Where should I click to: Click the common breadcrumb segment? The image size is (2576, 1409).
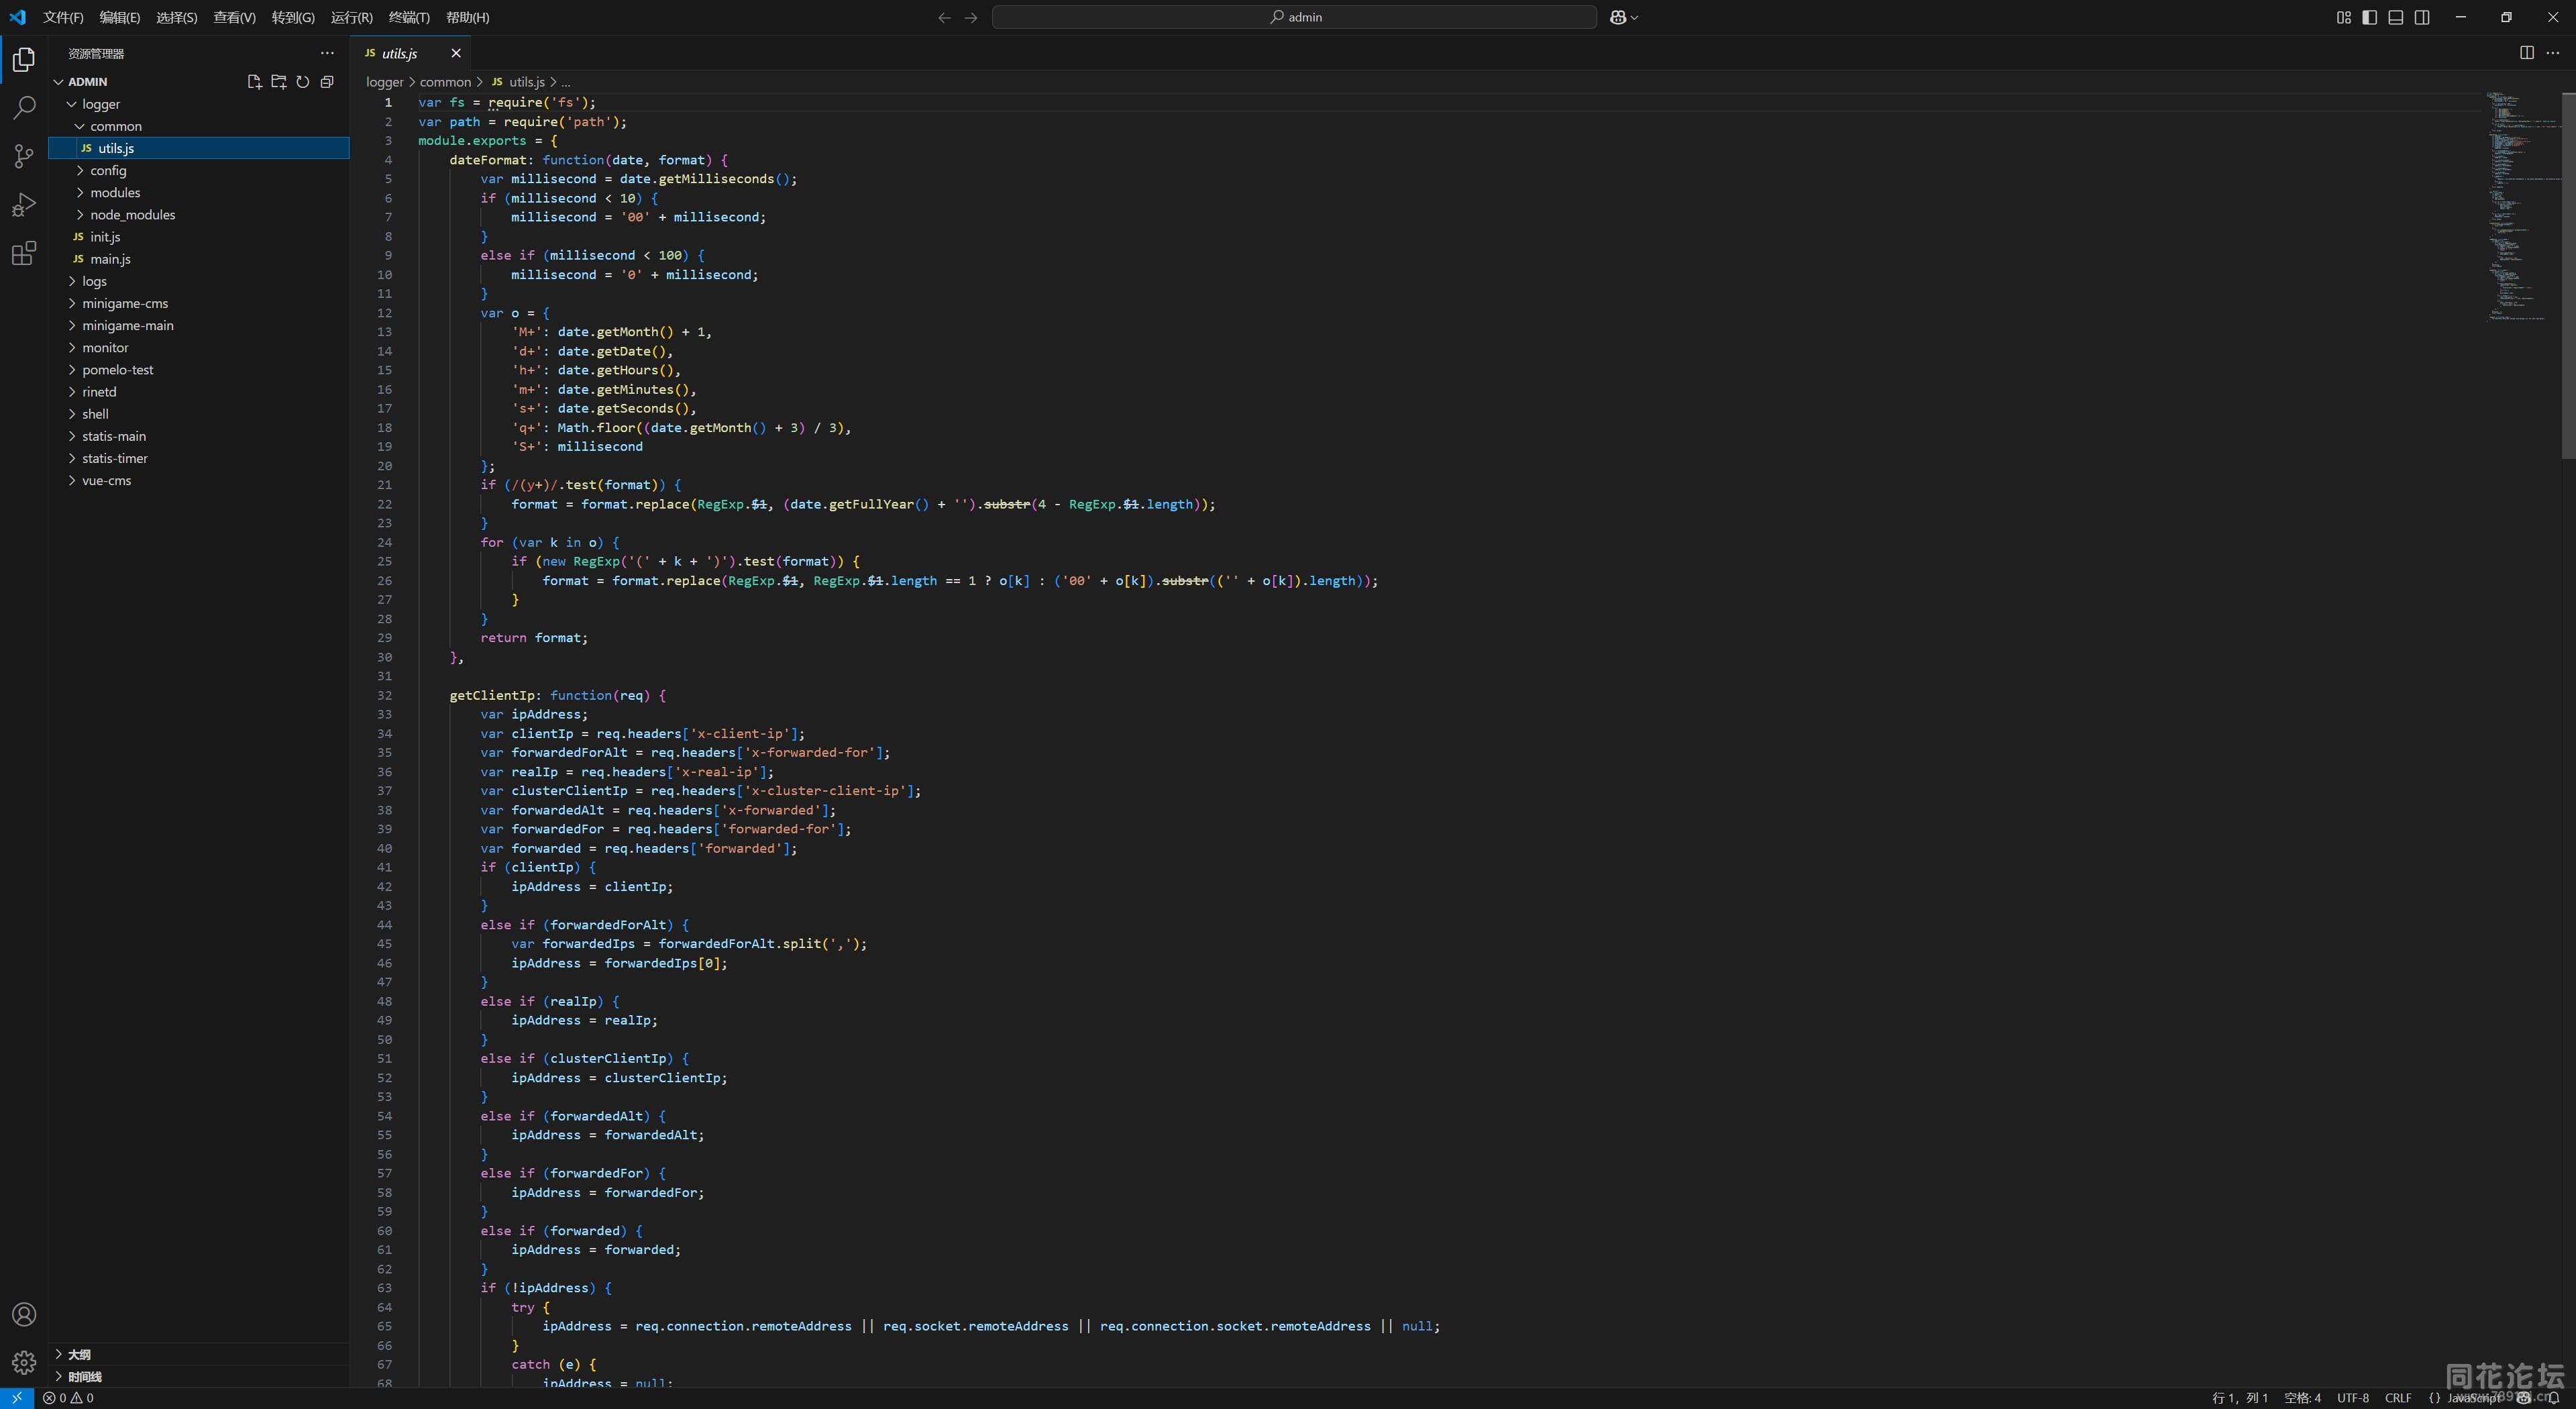click(445, 82)
